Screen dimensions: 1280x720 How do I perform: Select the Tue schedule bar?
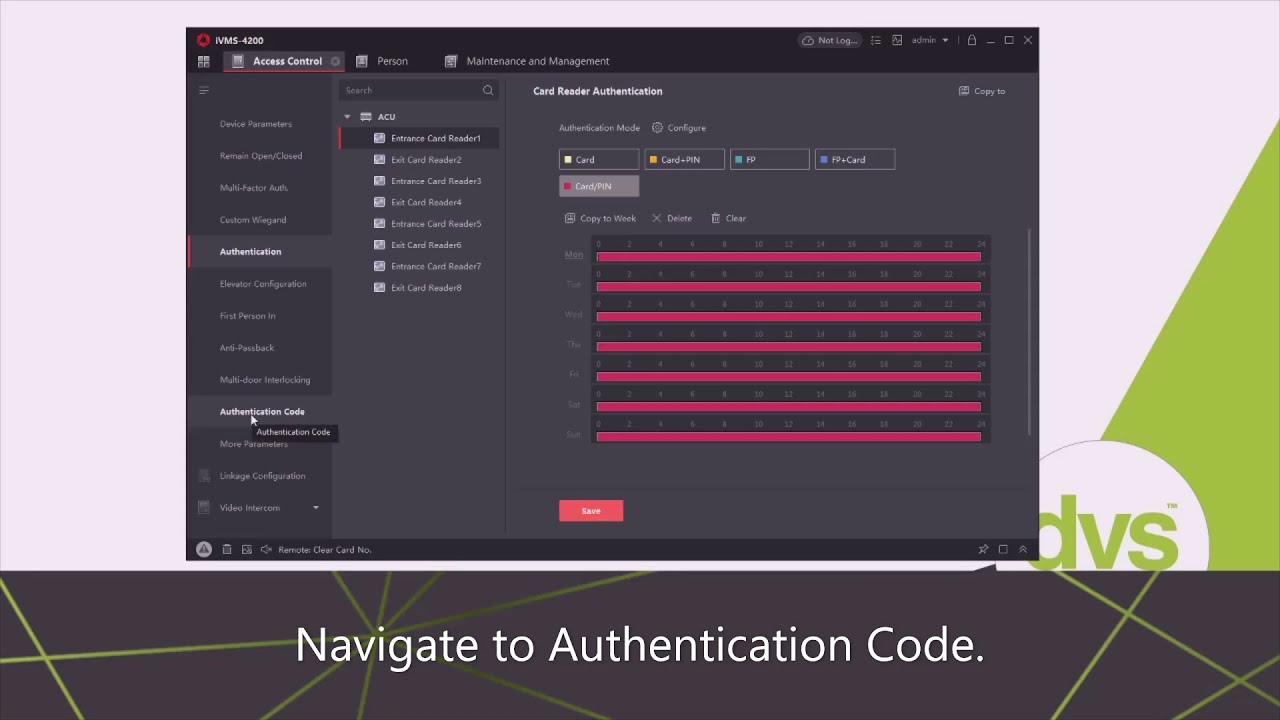click(x=788, y=287)
